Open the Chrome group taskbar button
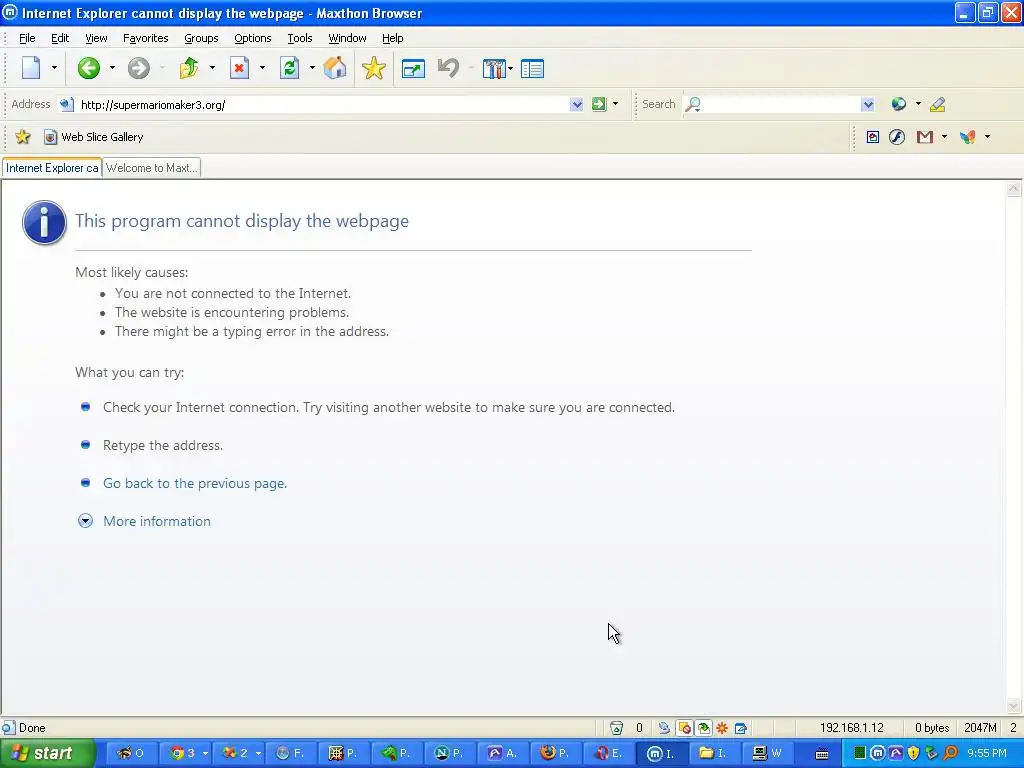Viewport: 1024px width, 768px height. [189, 753]
